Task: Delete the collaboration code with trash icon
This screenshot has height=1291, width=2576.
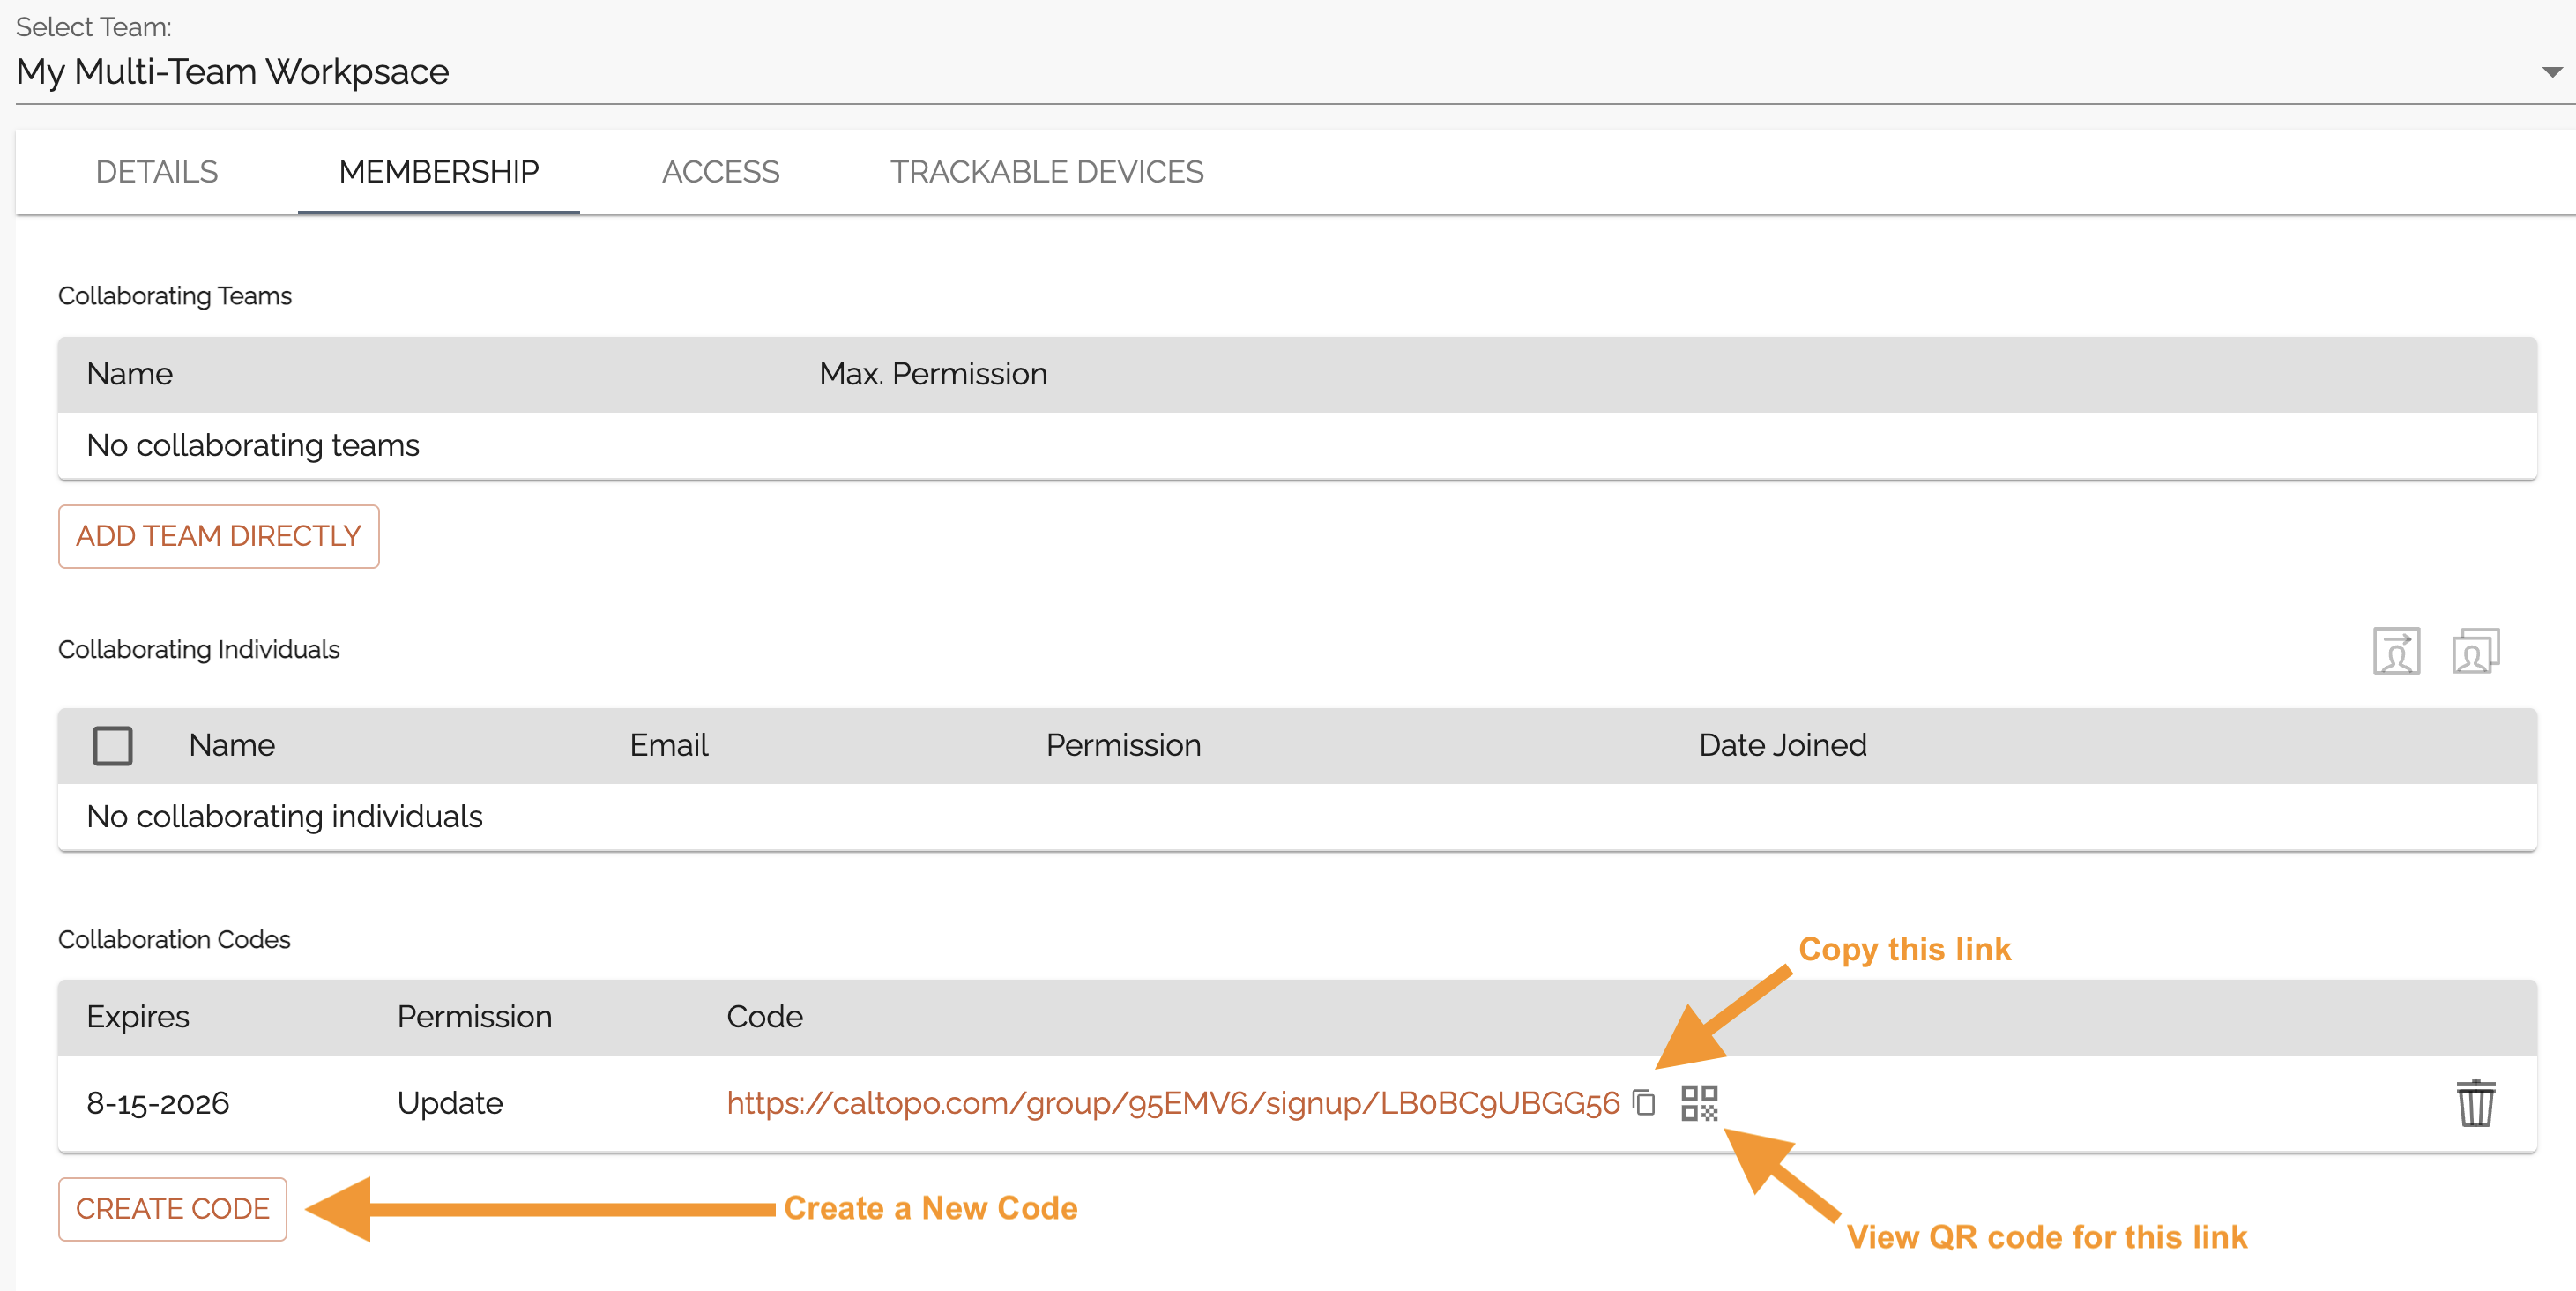Action: click(x=2476, y=1103)
